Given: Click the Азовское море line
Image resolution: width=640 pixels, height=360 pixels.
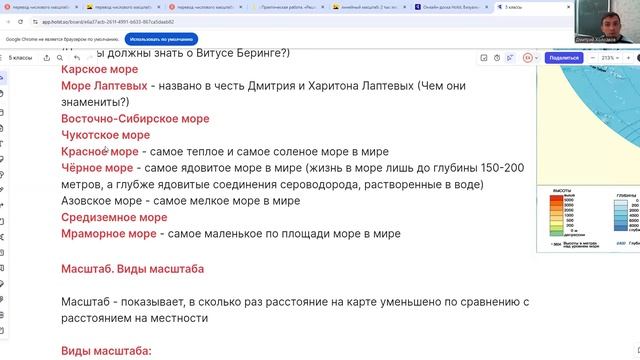Looking at the screenshot, I should (x=180, y=201).
